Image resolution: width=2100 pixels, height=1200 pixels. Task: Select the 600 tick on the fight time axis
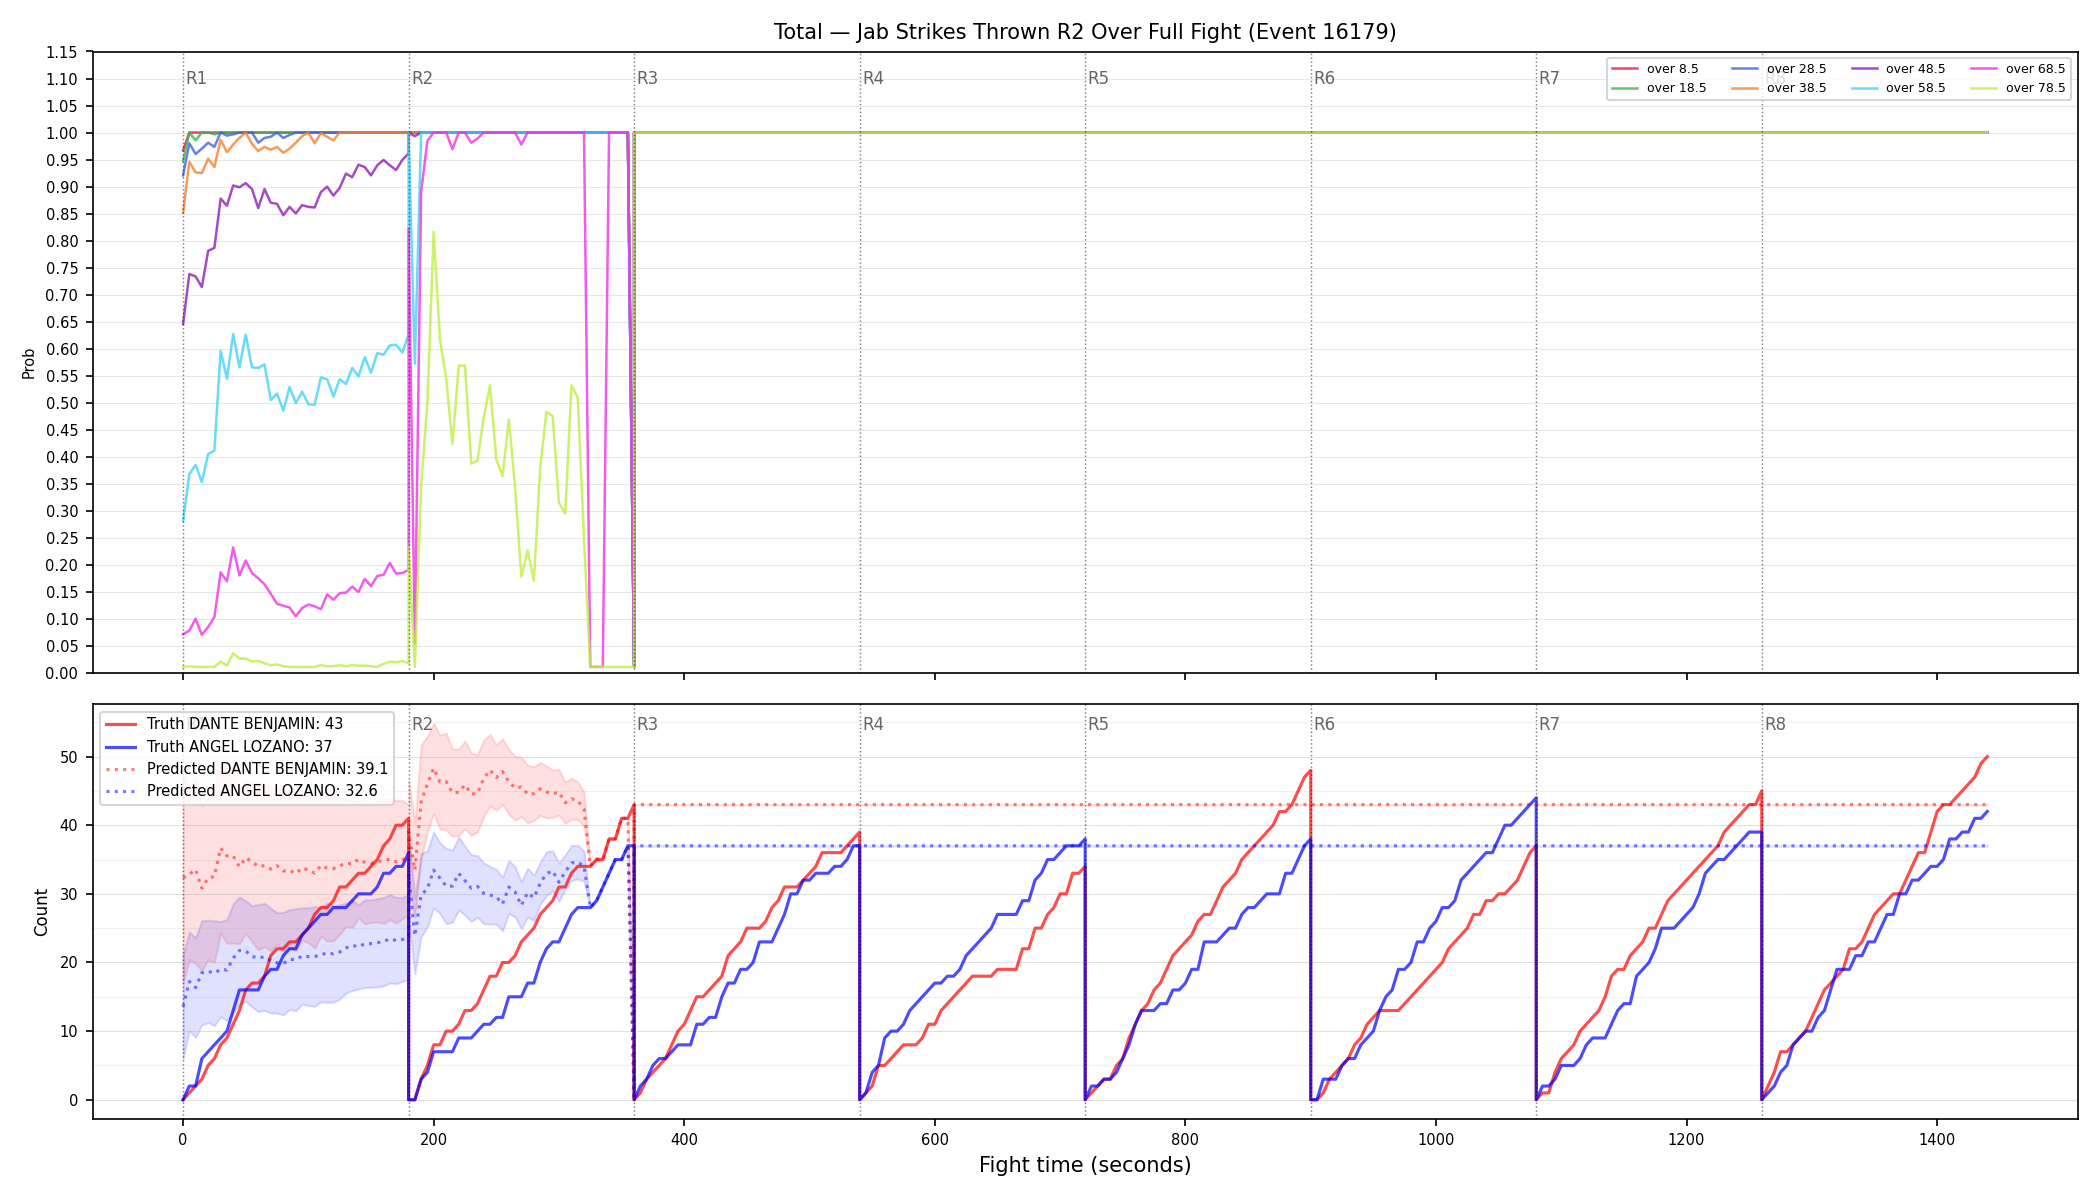[x=935, y=1139]
